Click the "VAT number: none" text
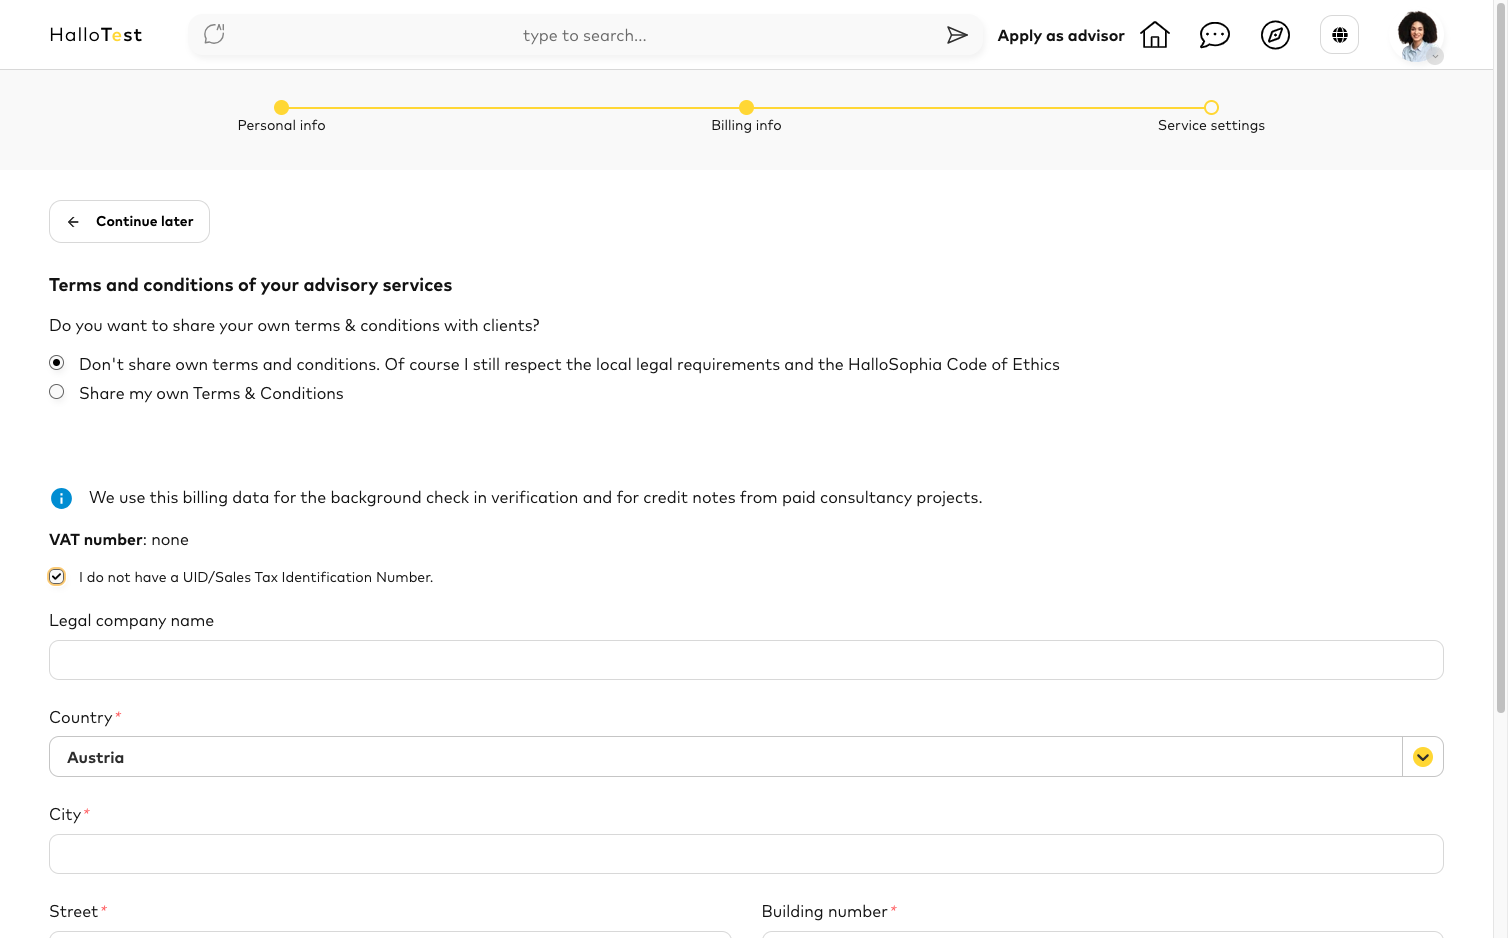 coord(119,540)
